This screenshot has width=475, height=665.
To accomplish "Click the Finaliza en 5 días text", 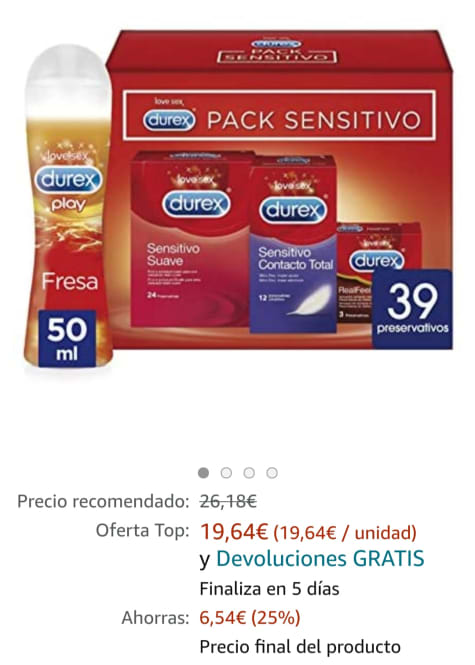I will pos(269,589).
